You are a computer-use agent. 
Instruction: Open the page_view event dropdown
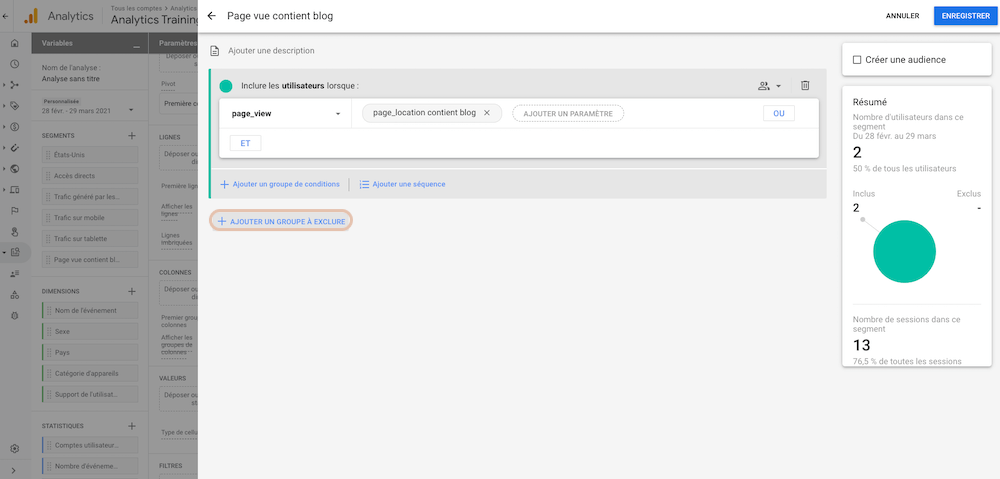[285, 114]
